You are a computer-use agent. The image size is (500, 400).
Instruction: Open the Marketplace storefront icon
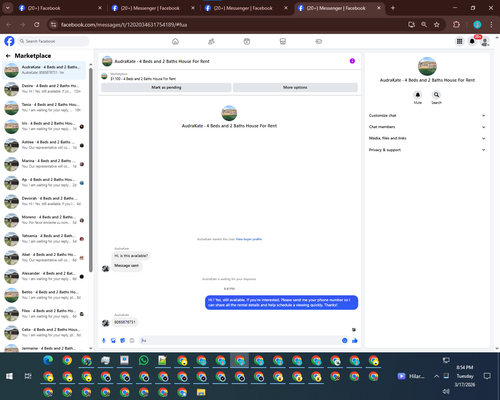(x=283, y=41)
